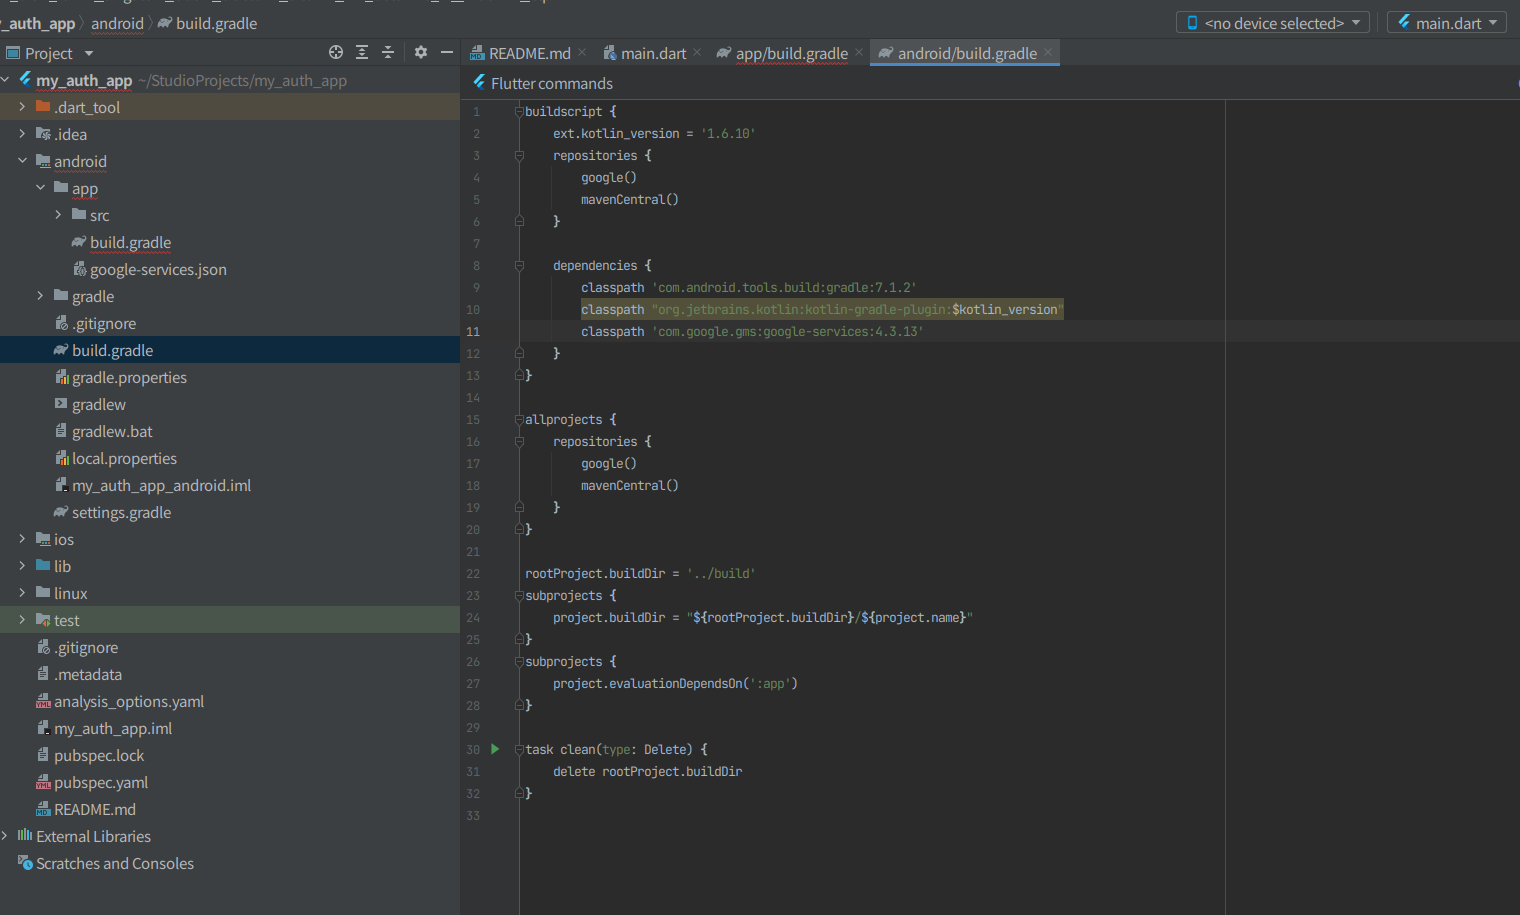
Task: Switch to the README.md tab
Action: coord(528,54)
